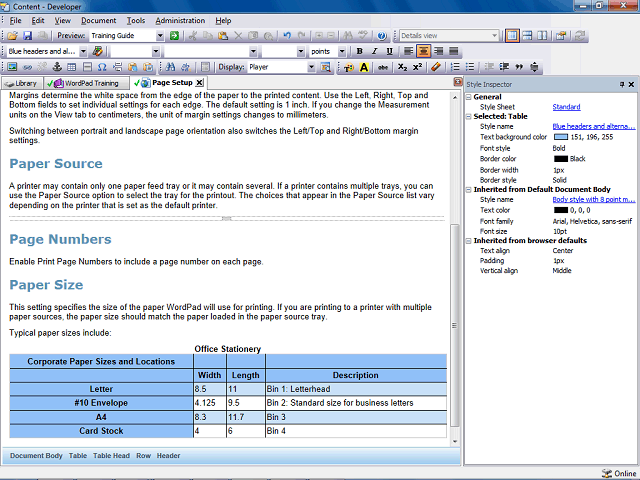Open the points unit dropdown

[x=342, y=51]
